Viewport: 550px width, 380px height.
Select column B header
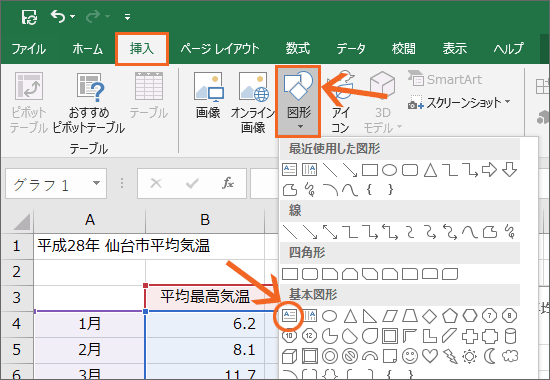point(205,220)
